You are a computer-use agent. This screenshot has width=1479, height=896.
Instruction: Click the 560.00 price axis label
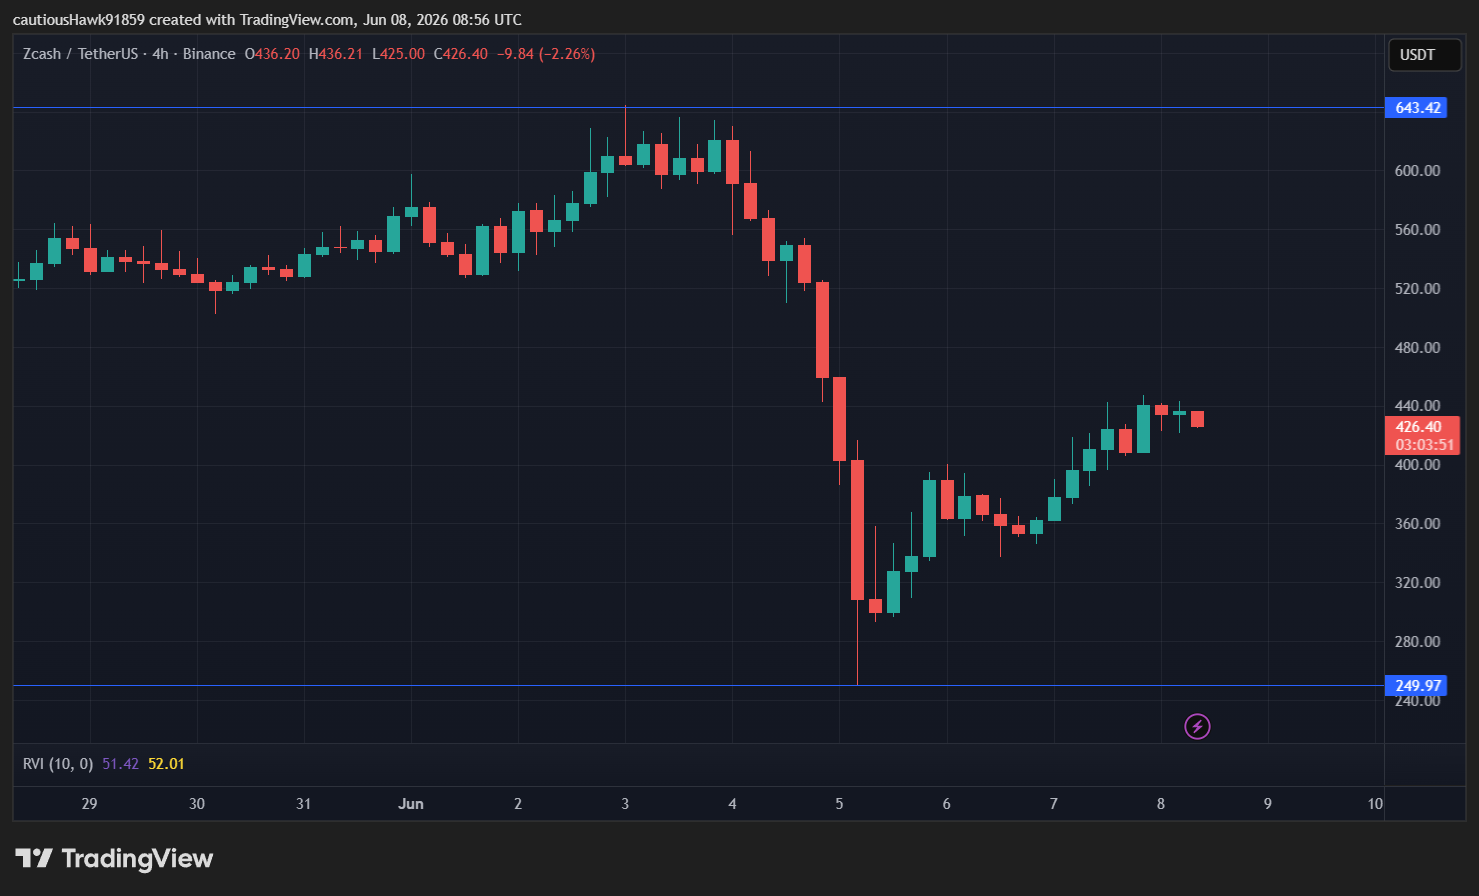pos(1417,230)
